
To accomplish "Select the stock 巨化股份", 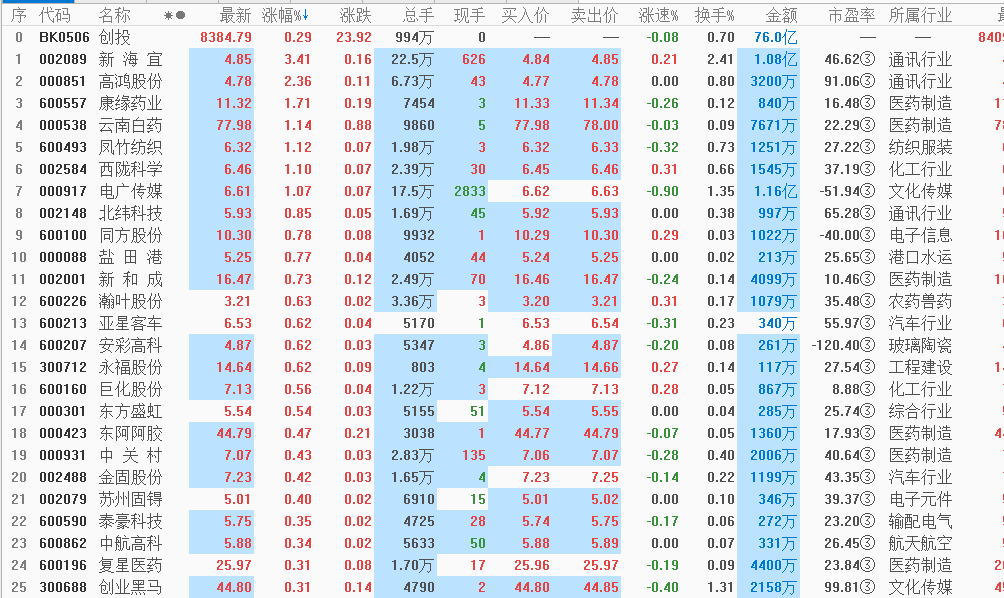I will point(131,389).
